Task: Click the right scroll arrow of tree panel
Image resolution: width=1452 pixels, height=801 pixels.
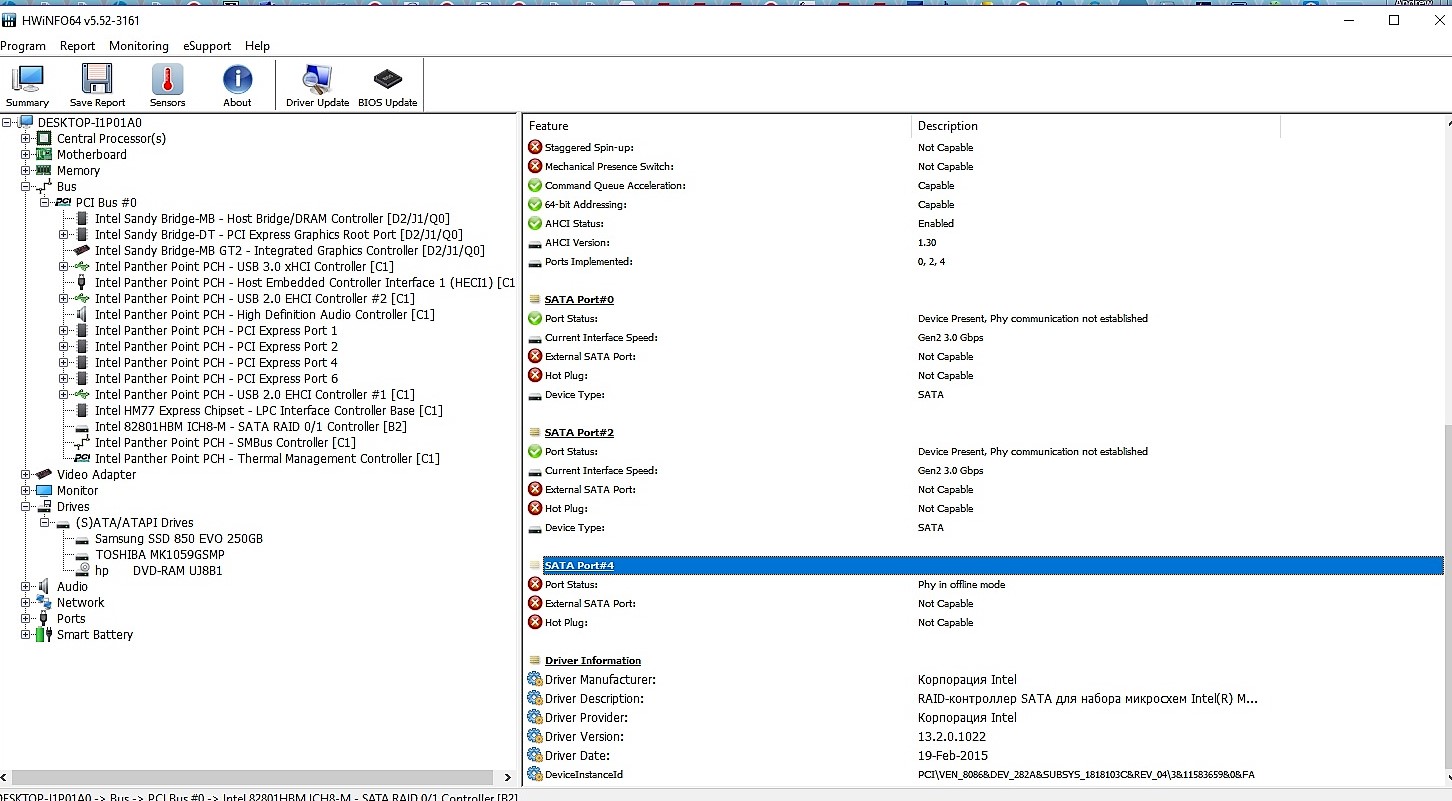Action: (x=508, y=777)
